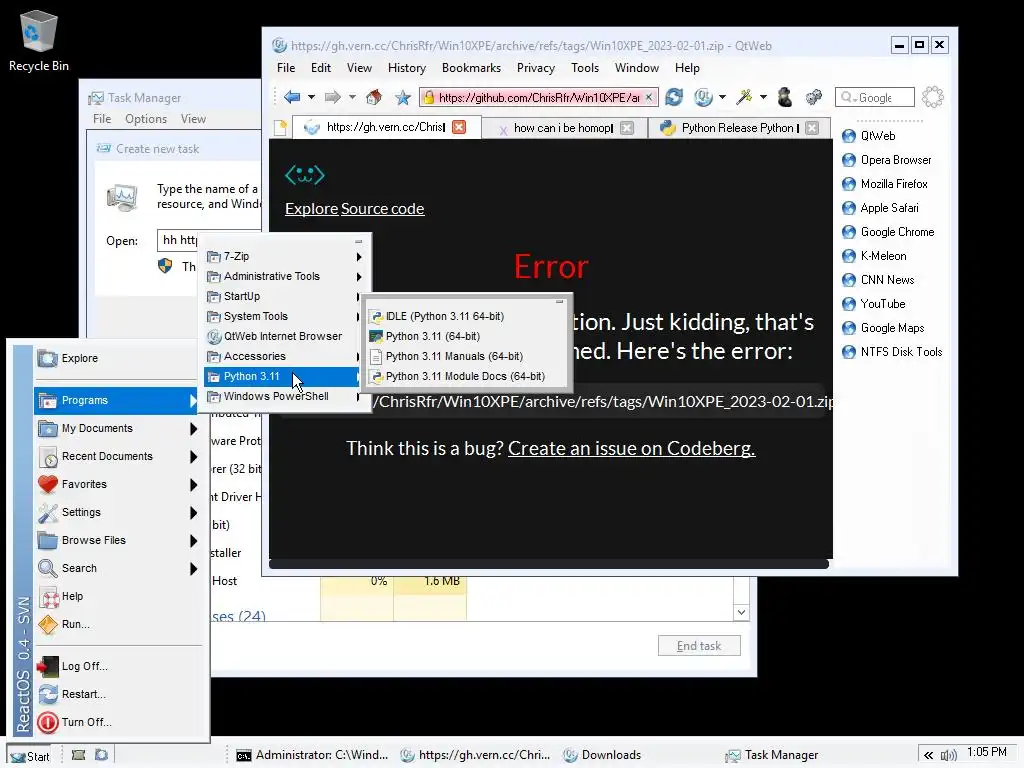Open the Tools menu in QtWeb

pyautogui.click(x=584, y=68)
